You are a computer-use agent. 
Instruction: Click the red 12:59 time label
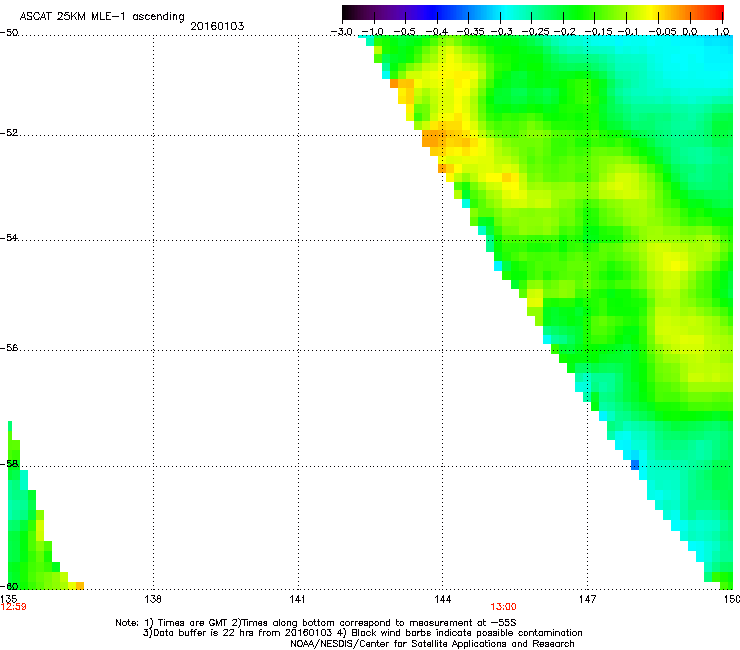13,607
